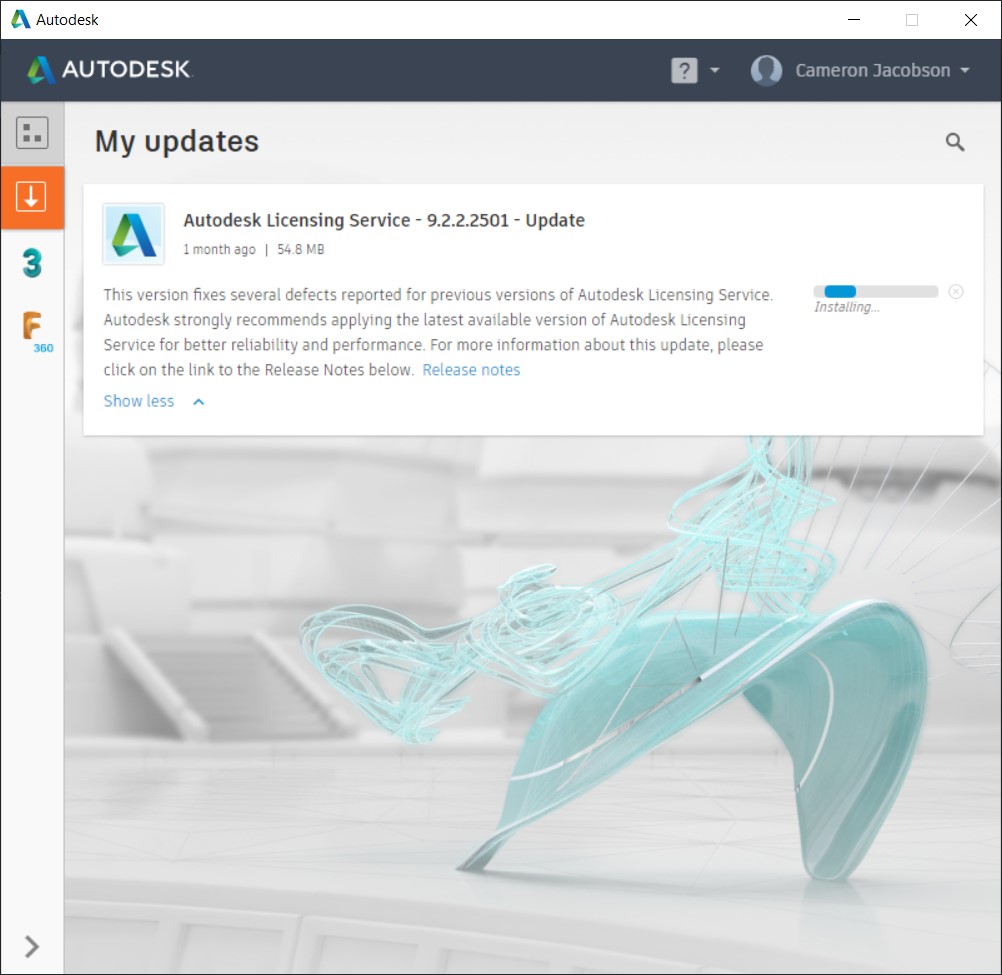Click the Show less chevron arrow

[199, 402]
